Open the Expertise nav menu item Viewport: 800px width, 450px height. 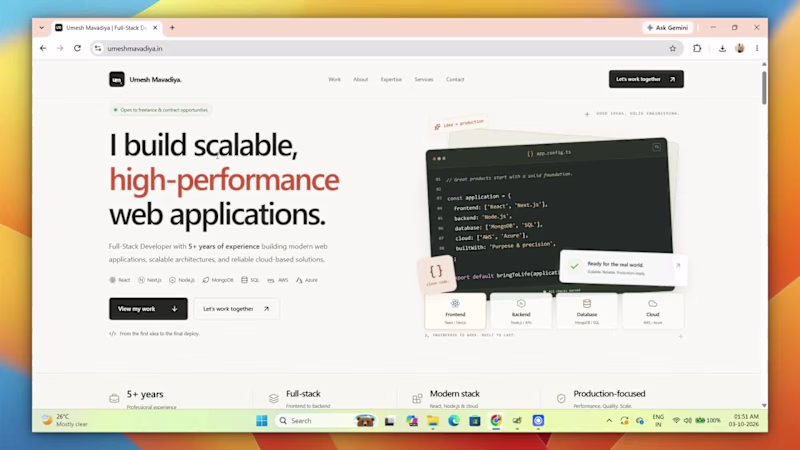[391, 80]
